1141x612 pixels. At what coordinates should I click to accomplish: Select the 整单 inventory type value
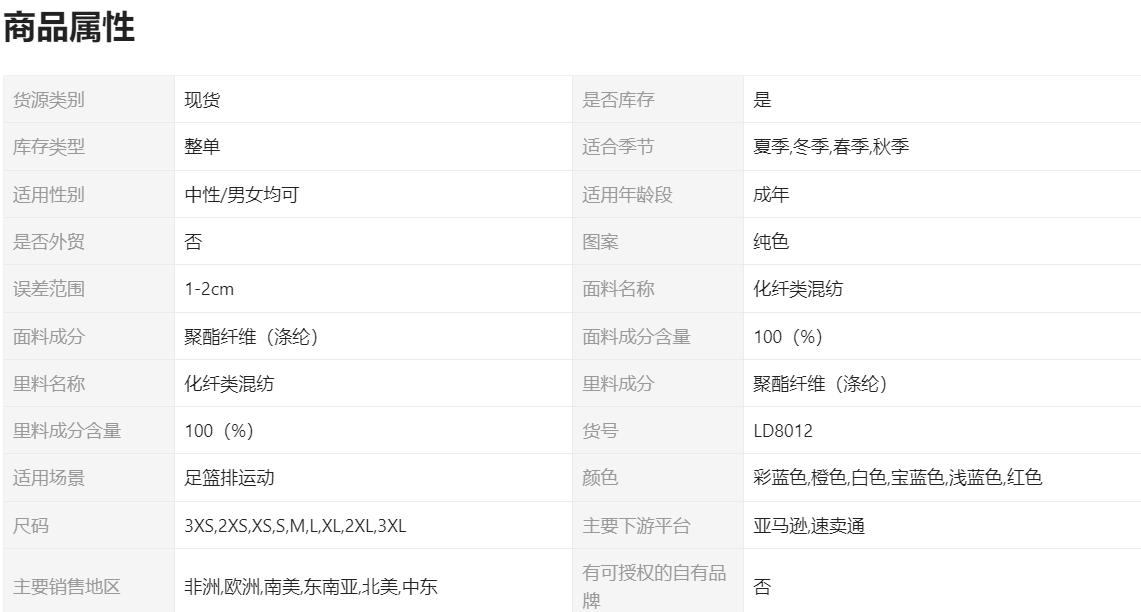(202, 147)
